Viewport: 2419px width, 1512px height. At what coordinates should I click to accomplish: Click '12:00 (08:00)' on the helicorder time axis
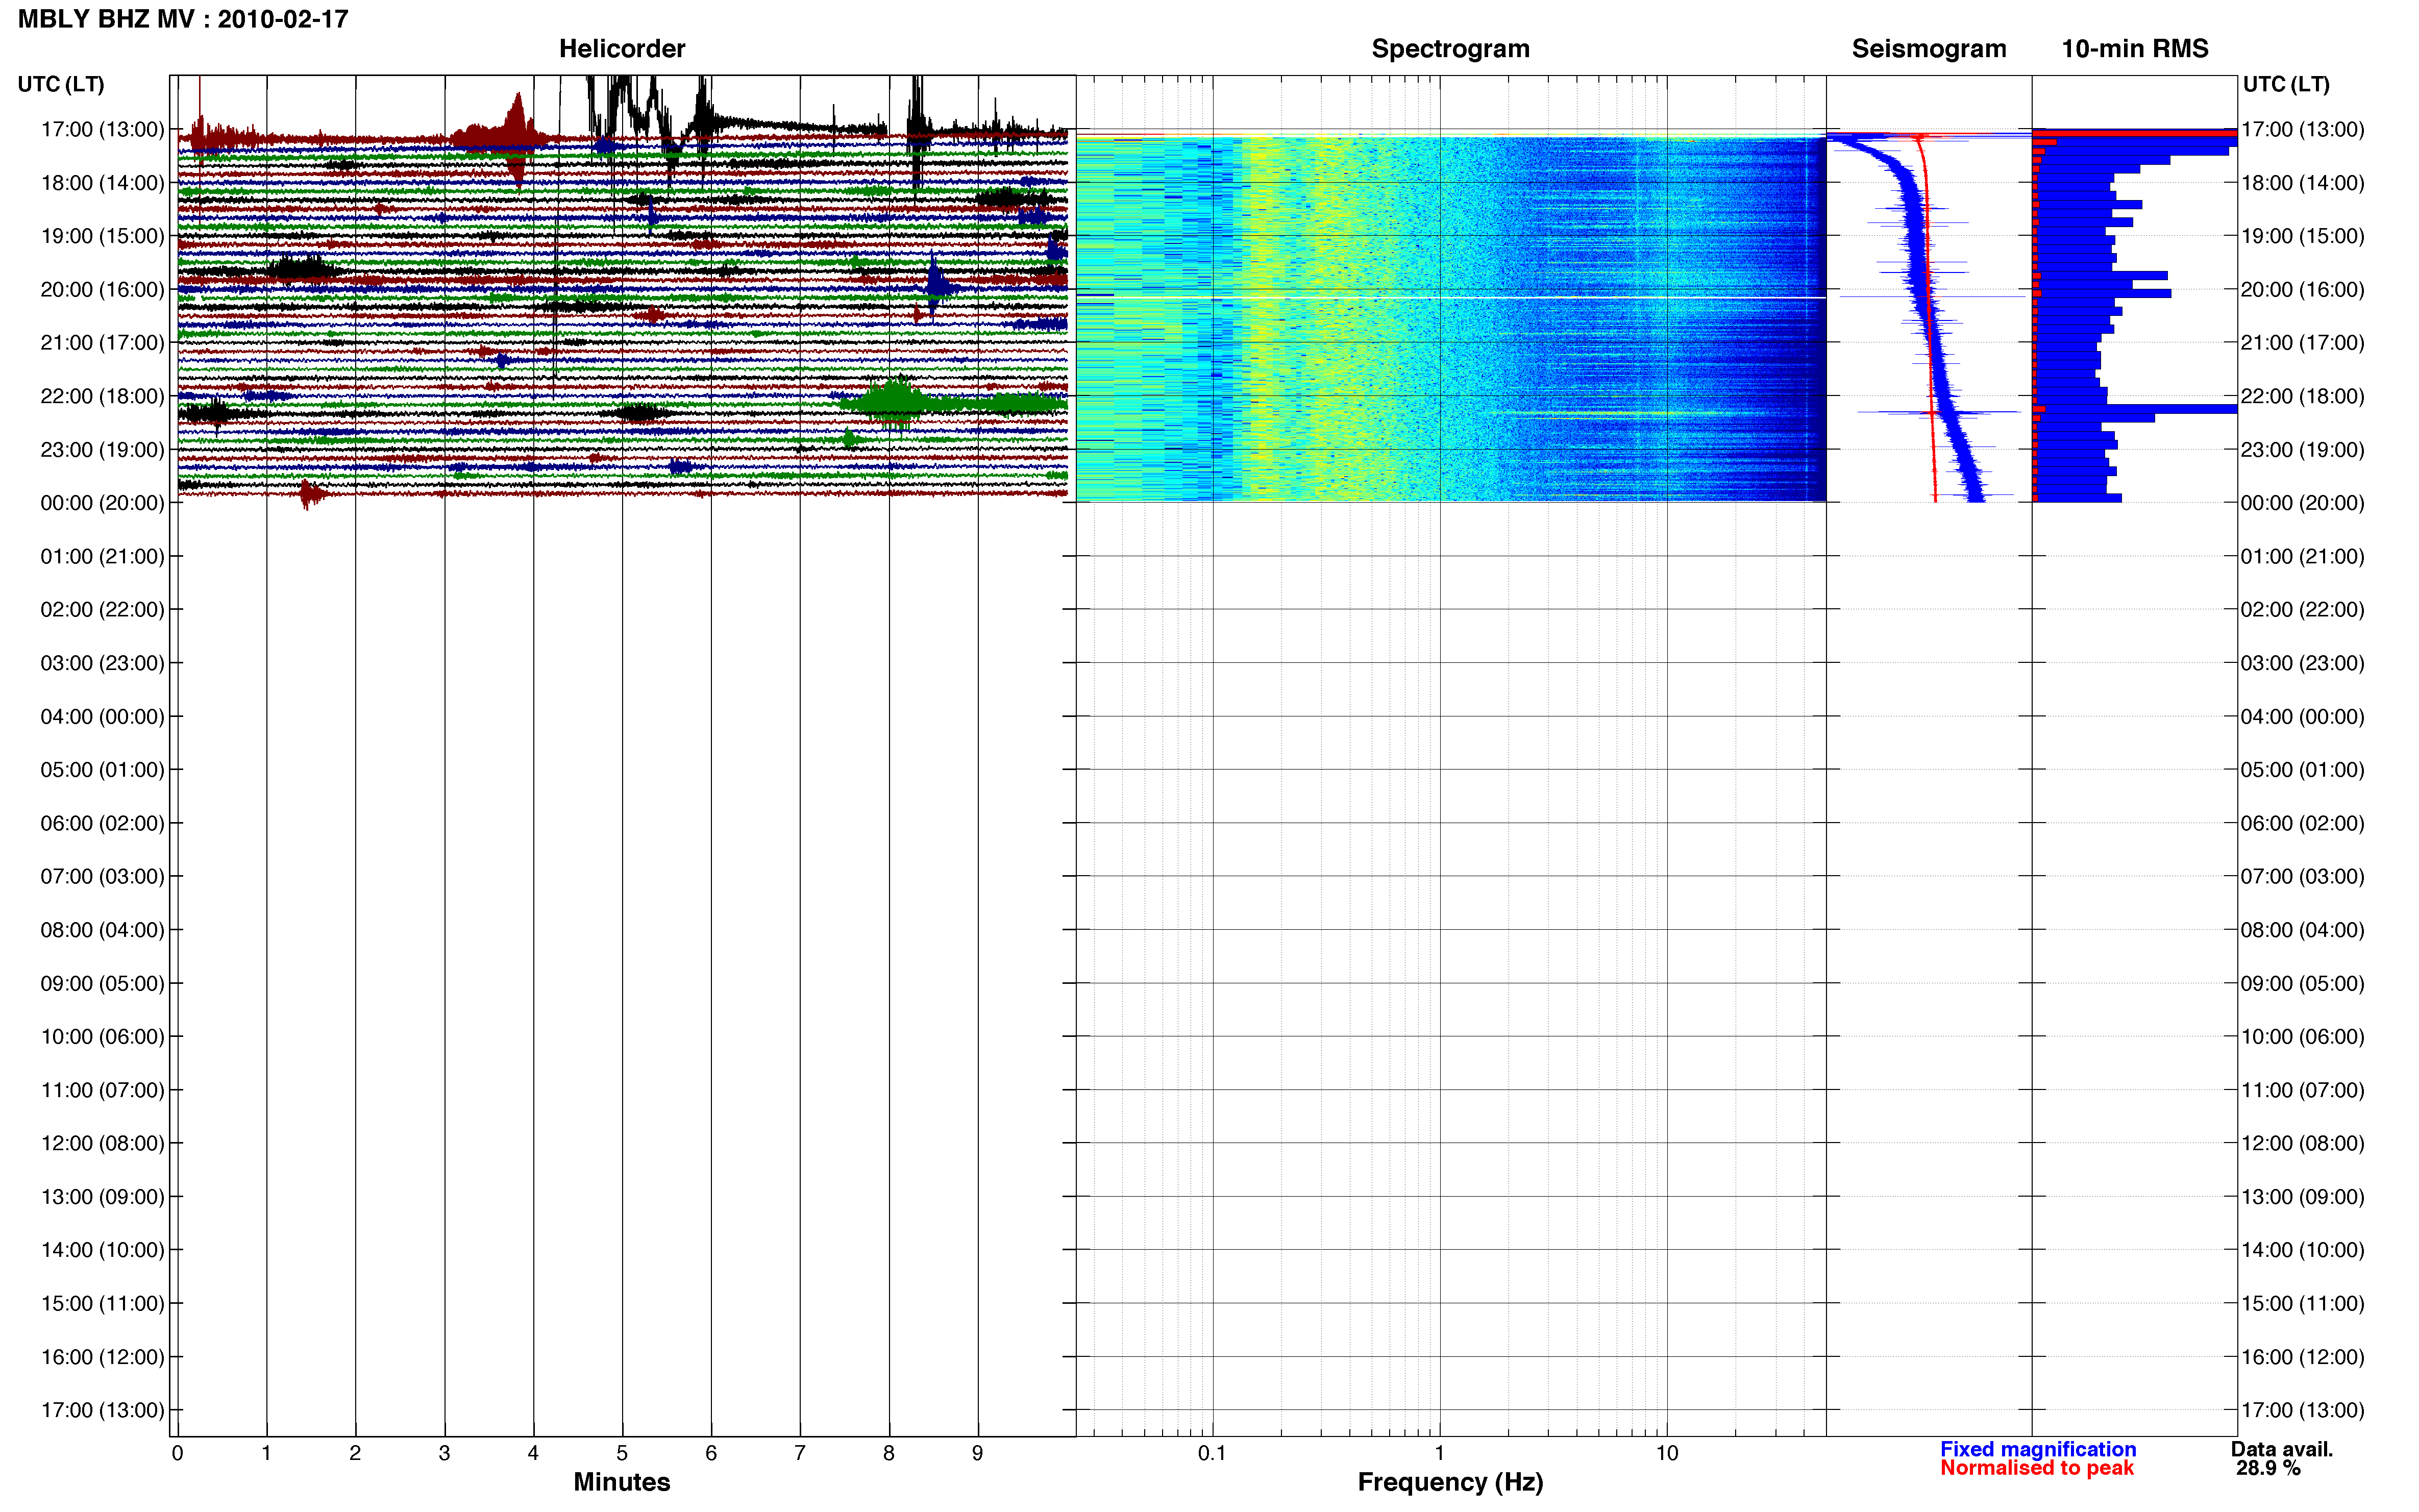tap(102, 1143)
